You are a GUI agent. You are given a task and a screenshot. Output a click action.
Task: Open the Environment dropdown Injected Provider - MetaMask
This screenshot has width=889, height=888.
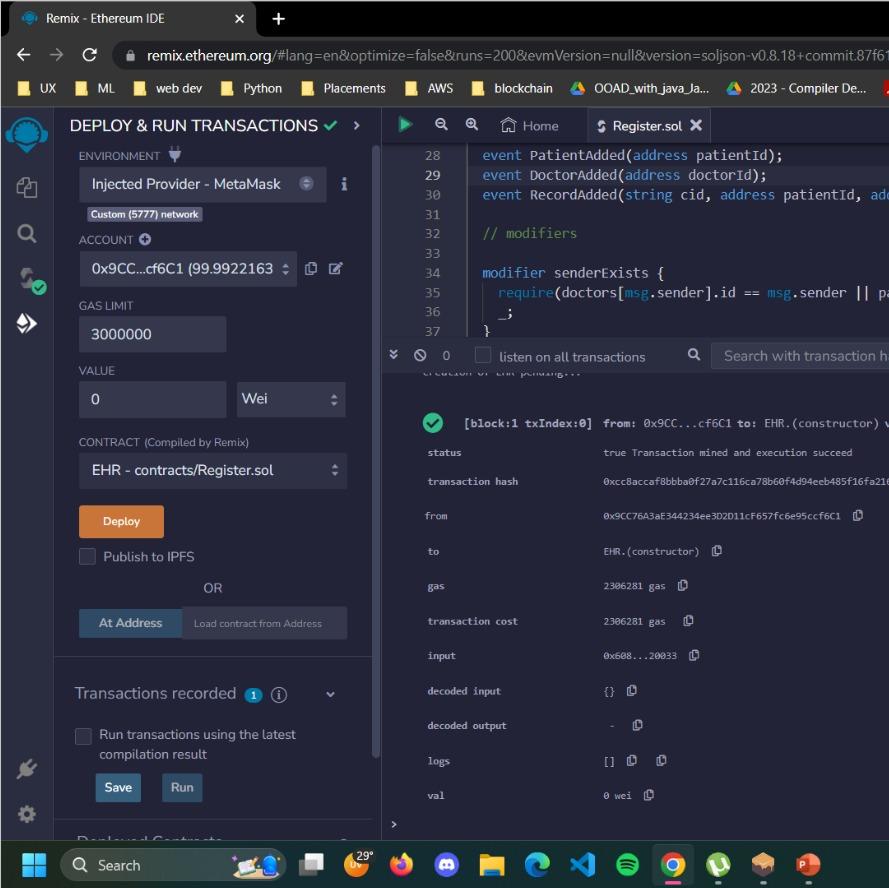[x=202, y=184]
